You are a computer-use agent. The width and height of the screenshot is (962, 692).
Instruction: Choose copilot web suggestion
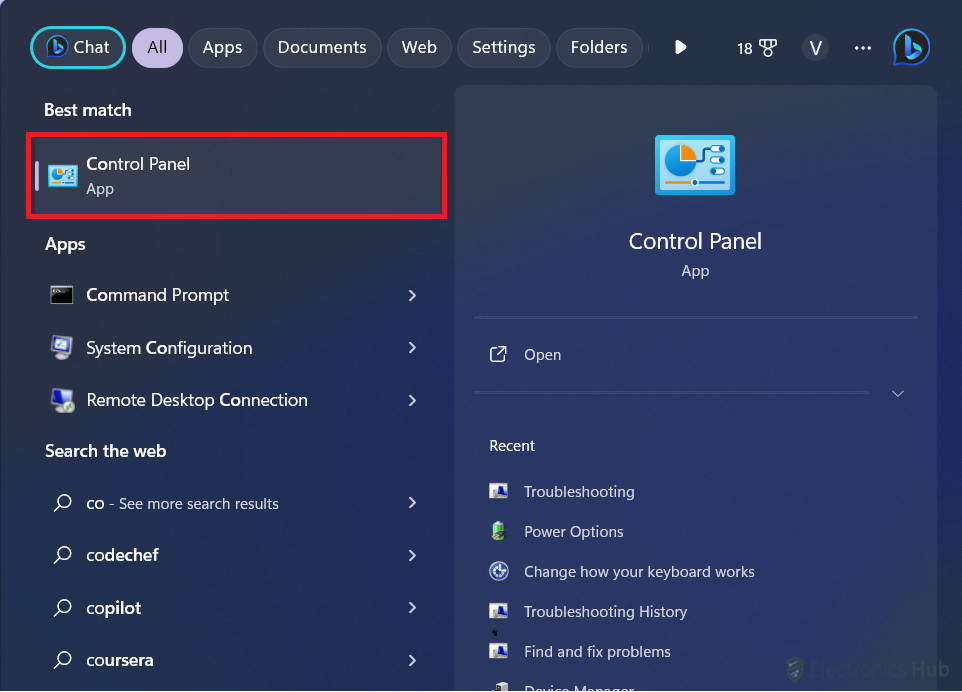click(237, 608)
